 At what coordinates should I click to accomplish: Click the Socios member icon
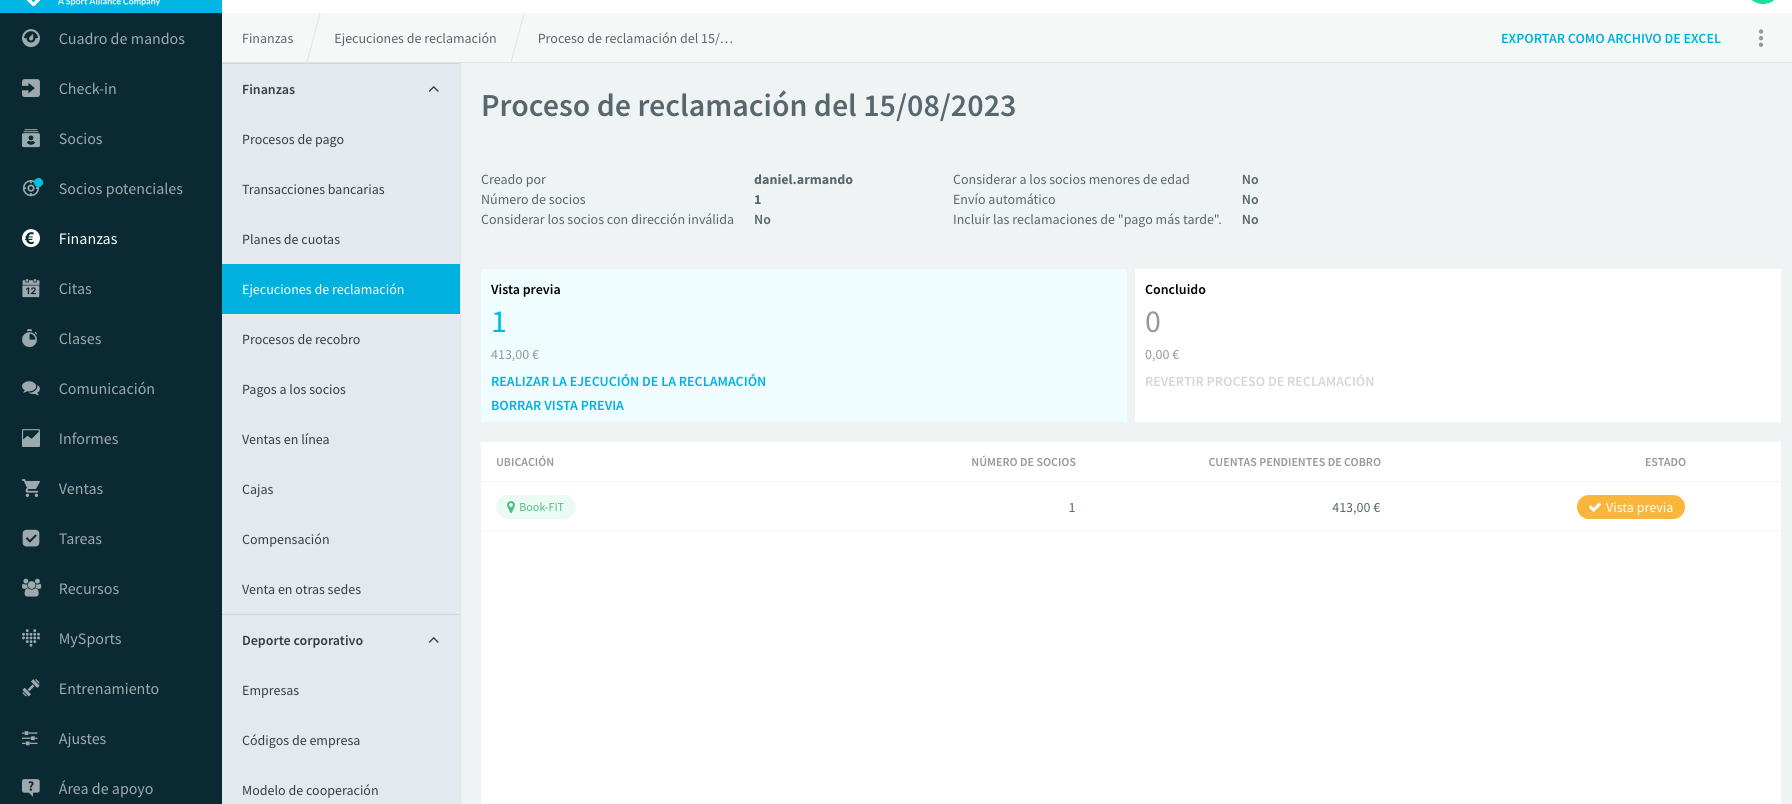click(x=31, y=138)
